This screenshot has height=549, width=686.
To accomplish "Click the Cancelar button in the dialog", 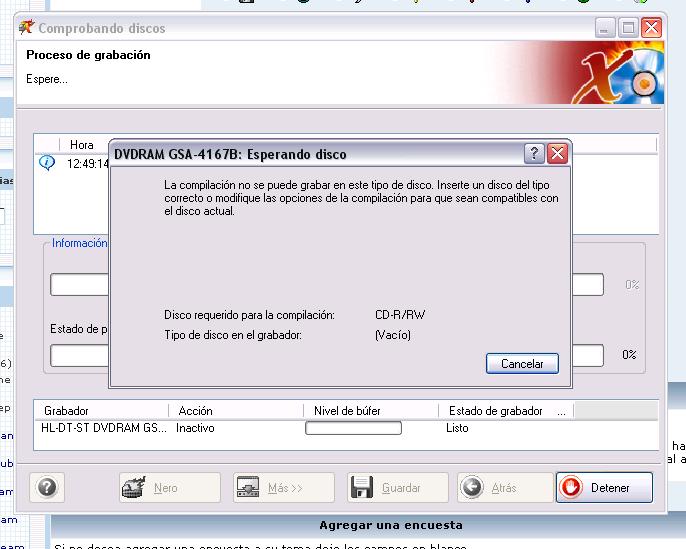I will click(x=522, y=364).
